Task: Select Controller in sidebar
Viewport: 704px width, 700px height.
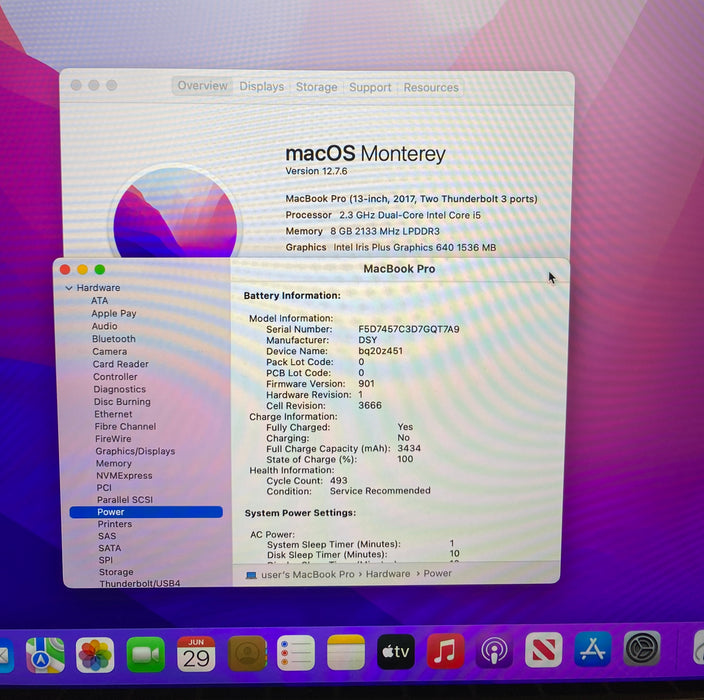Action: point(115,377)
